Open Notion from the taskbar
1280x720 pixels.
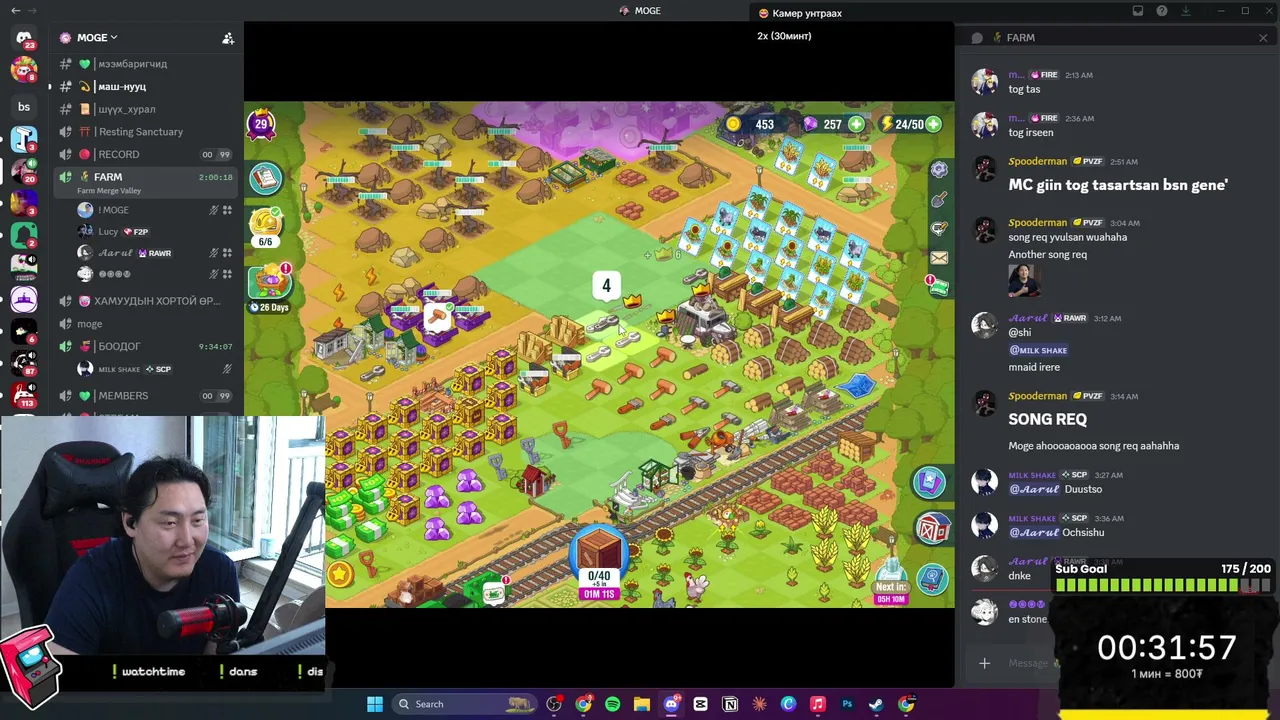730,704
